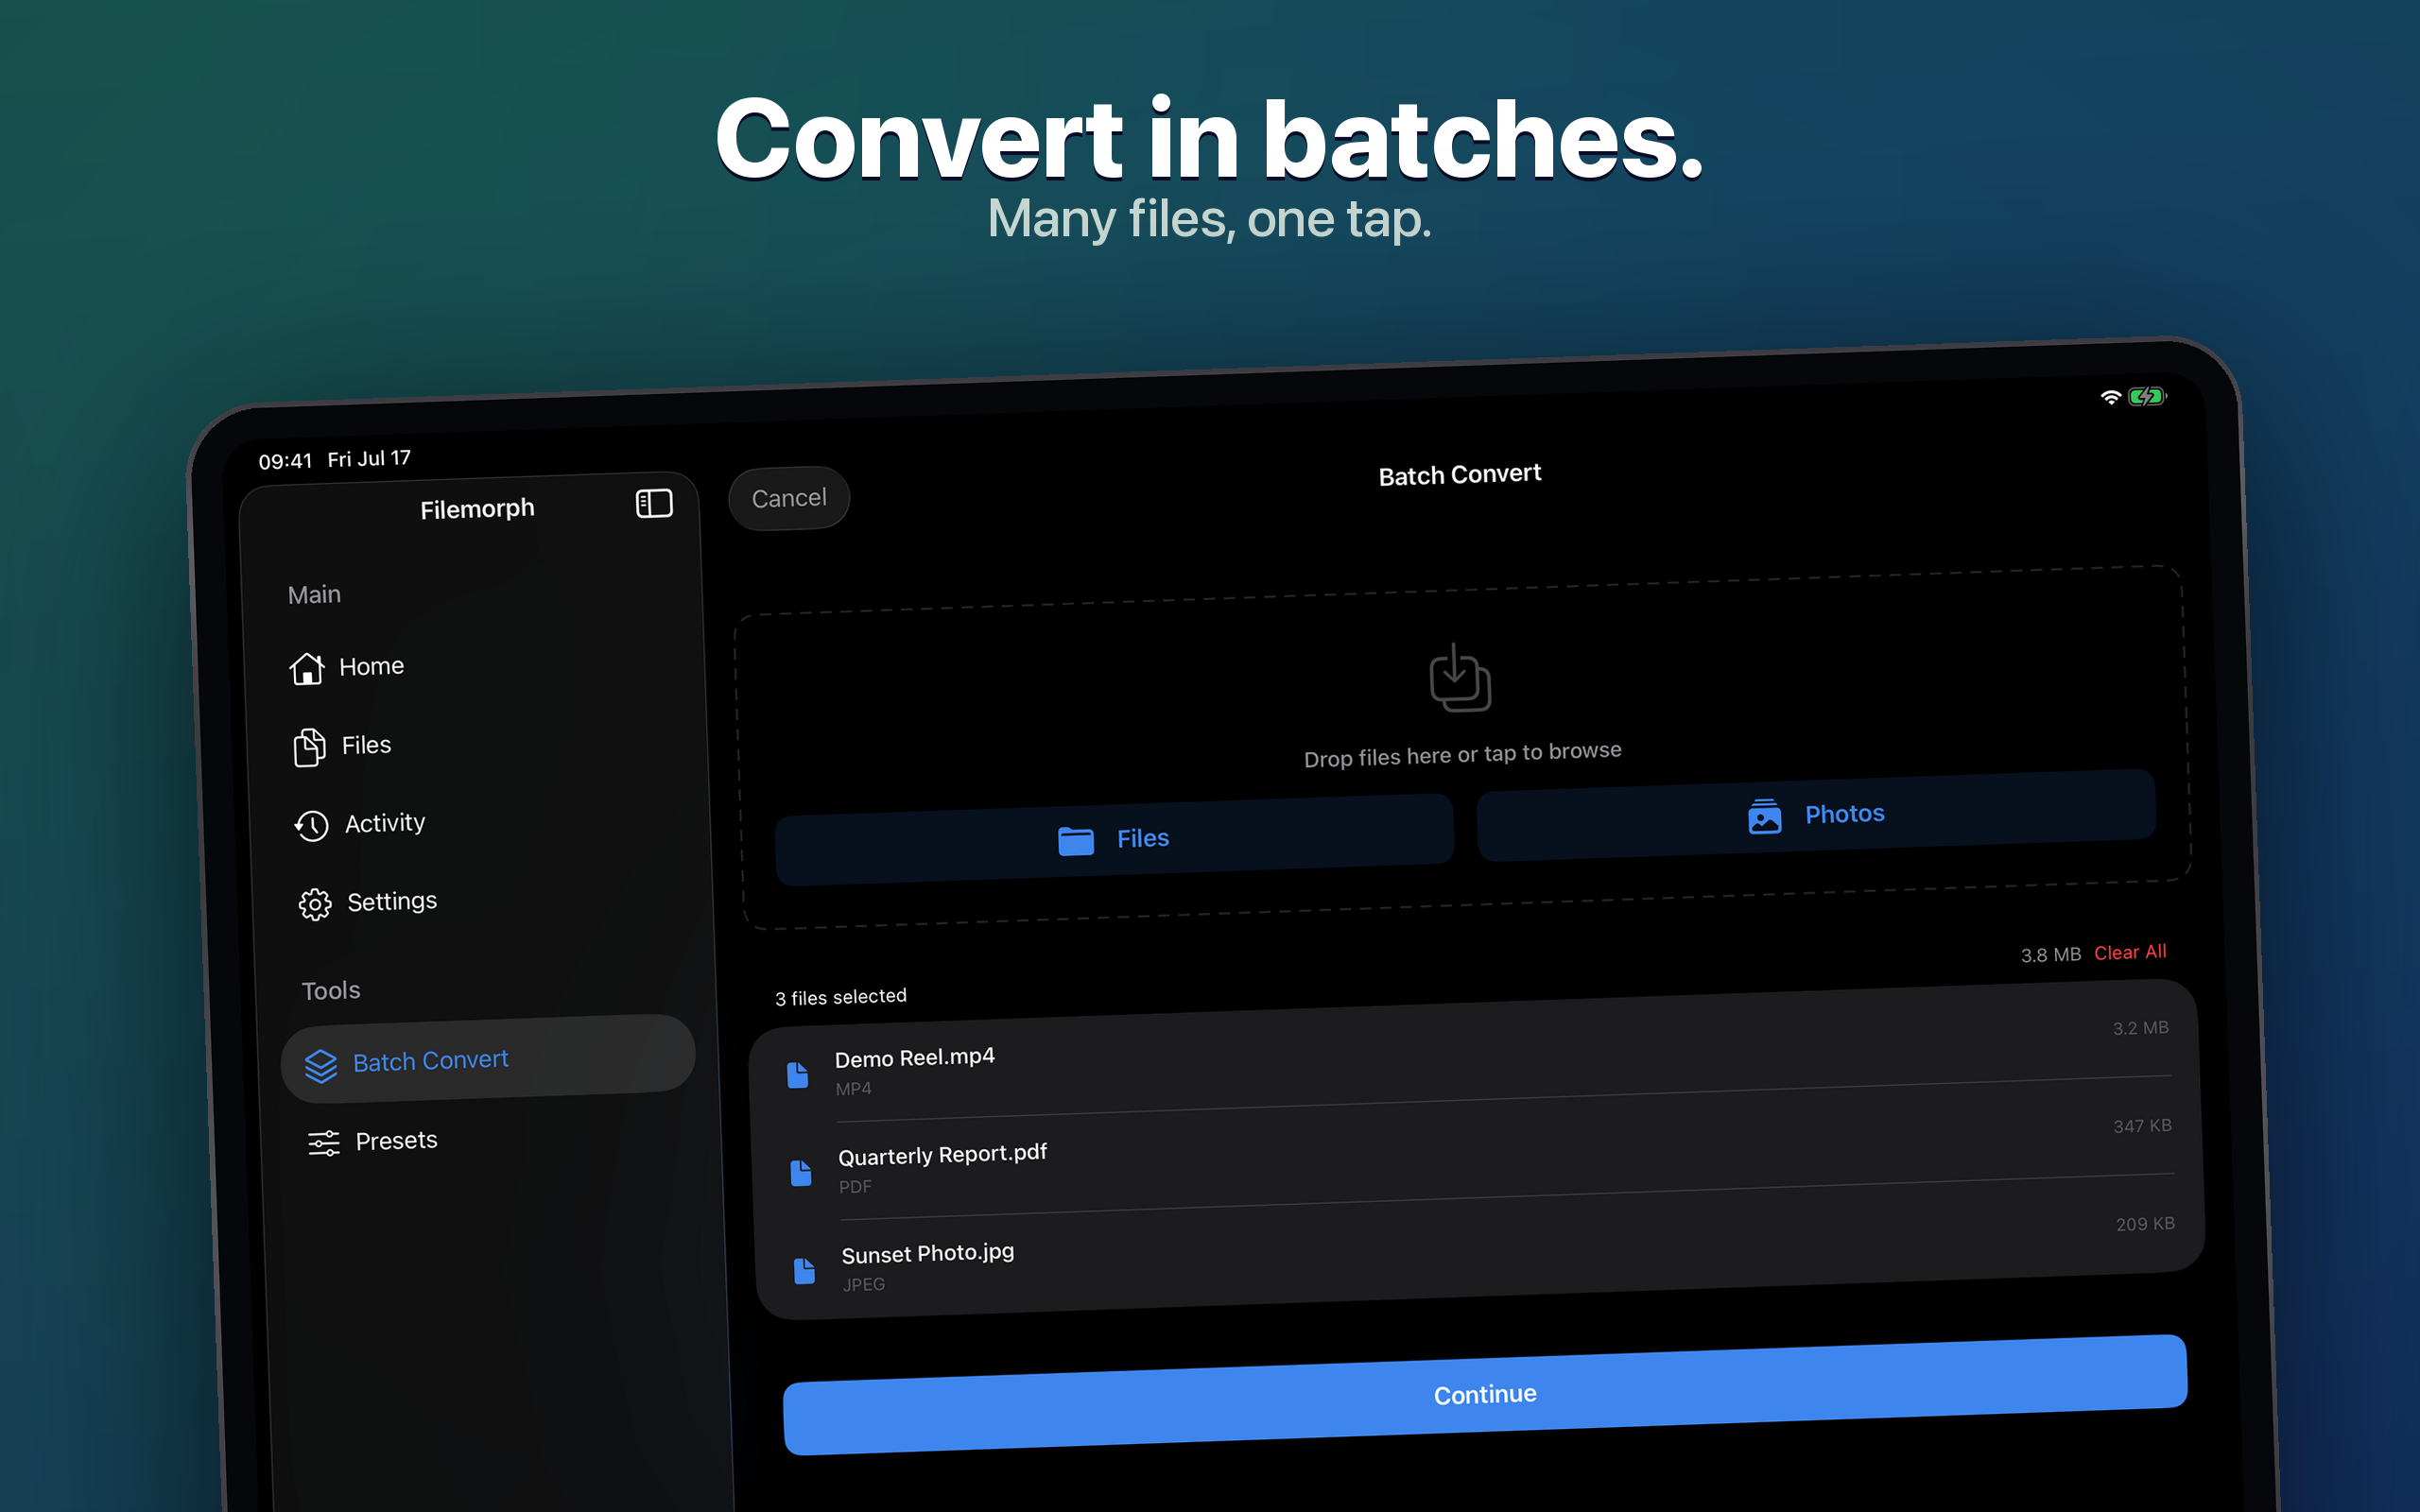Pick images with the Photos button
Viewport: 2420px width, 1512px height.
[x=1816, y=815]
